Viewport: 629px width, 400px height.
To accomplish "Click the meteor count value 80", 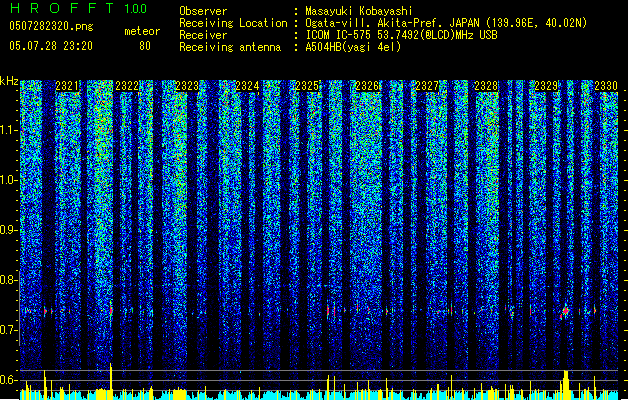I will pyautogui.click(x=145, y=46).
